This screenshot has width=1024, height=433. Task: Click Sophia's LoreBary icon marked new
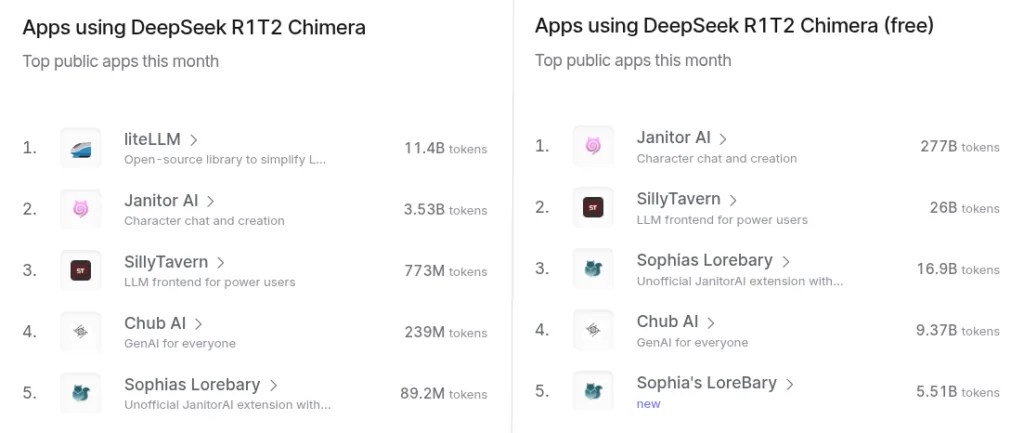click(593, 391)
